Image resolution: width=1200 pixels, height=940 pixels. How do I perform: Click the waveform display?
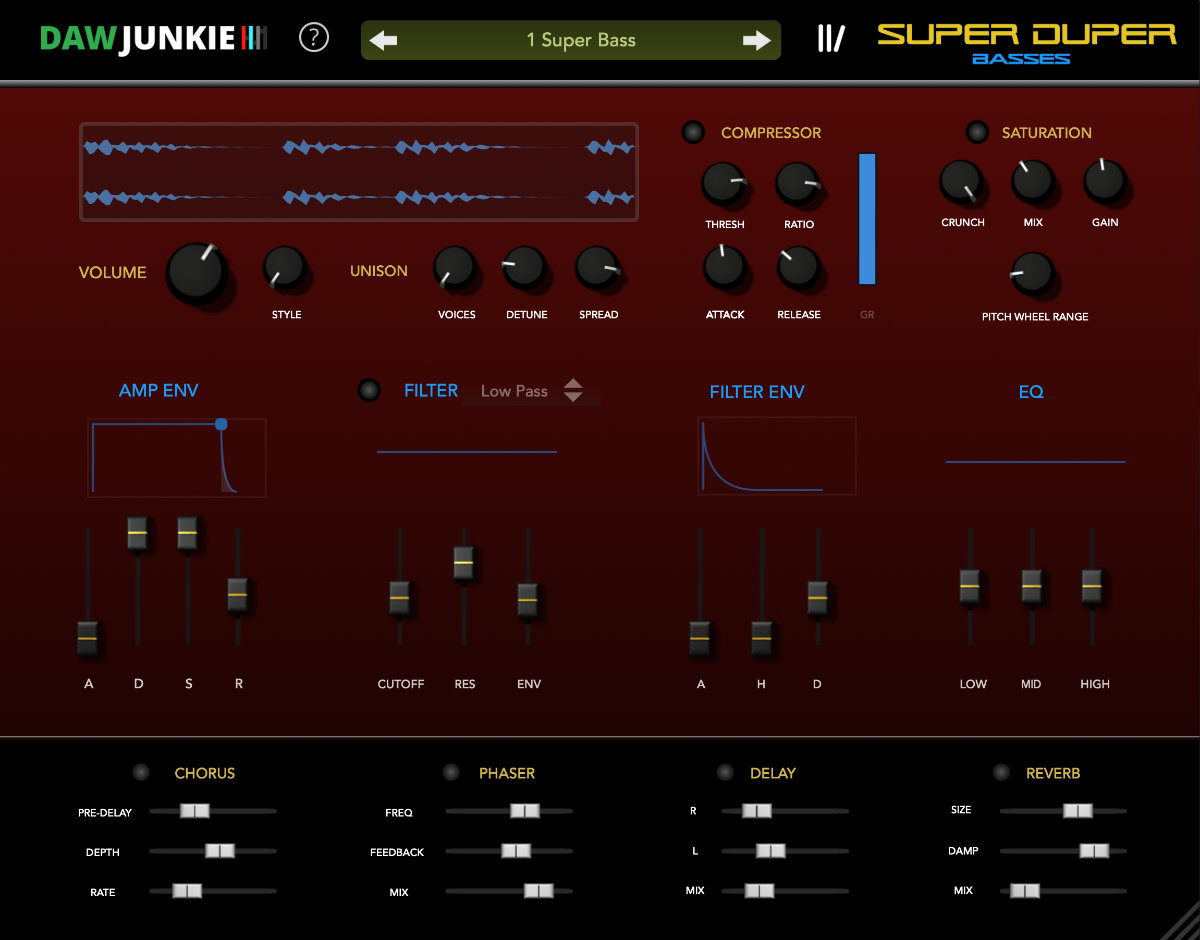(359, 172)
